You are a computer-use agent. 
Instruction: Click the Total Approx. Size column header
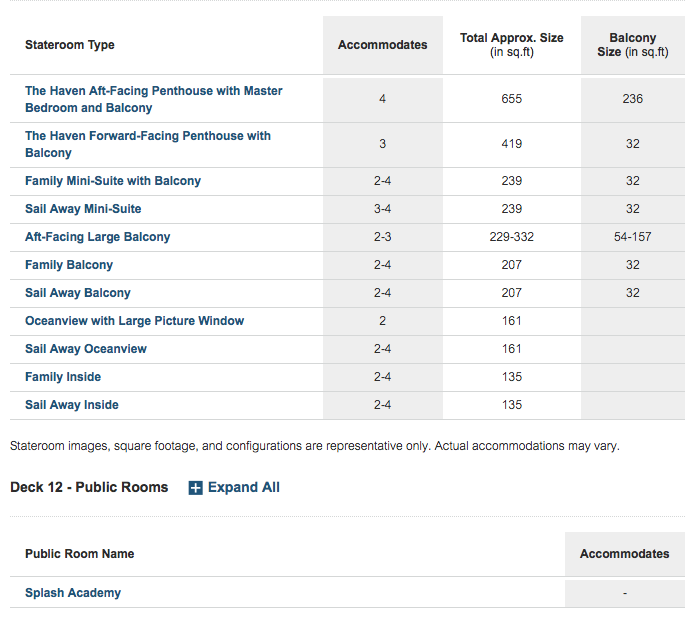512,45
